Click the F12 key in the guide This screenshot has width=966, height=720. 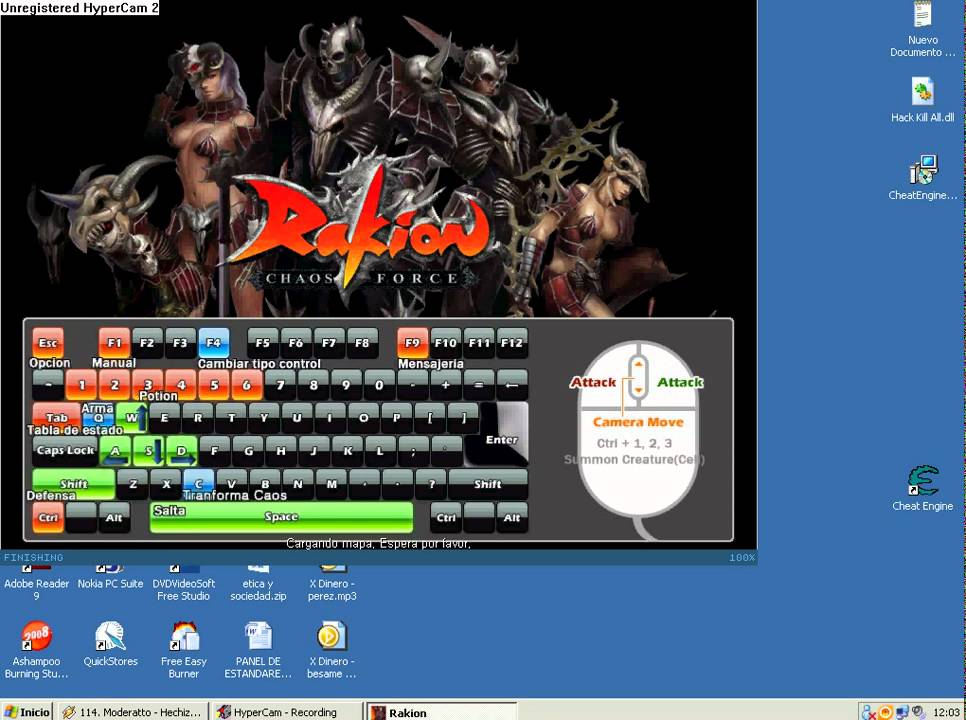click(x=512, y=342)
